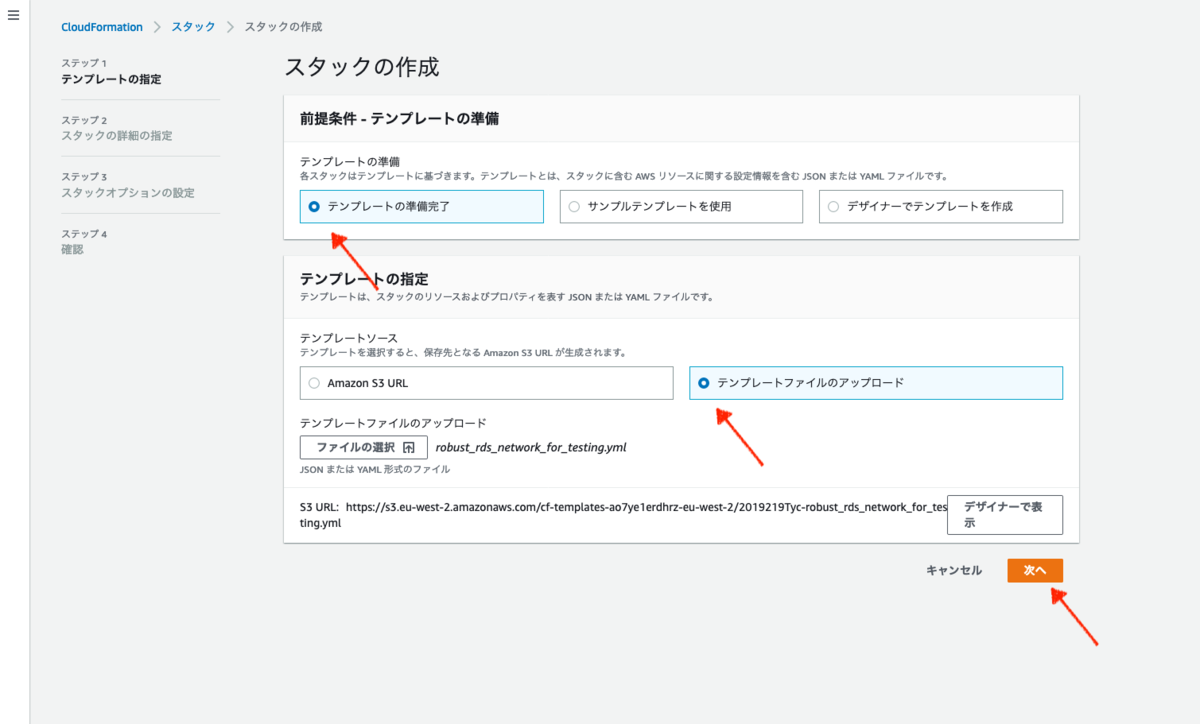Viewport: 1200px width, 724px height.
Task: Click the orange 次へ button
Action: [x=1035, y=570]
